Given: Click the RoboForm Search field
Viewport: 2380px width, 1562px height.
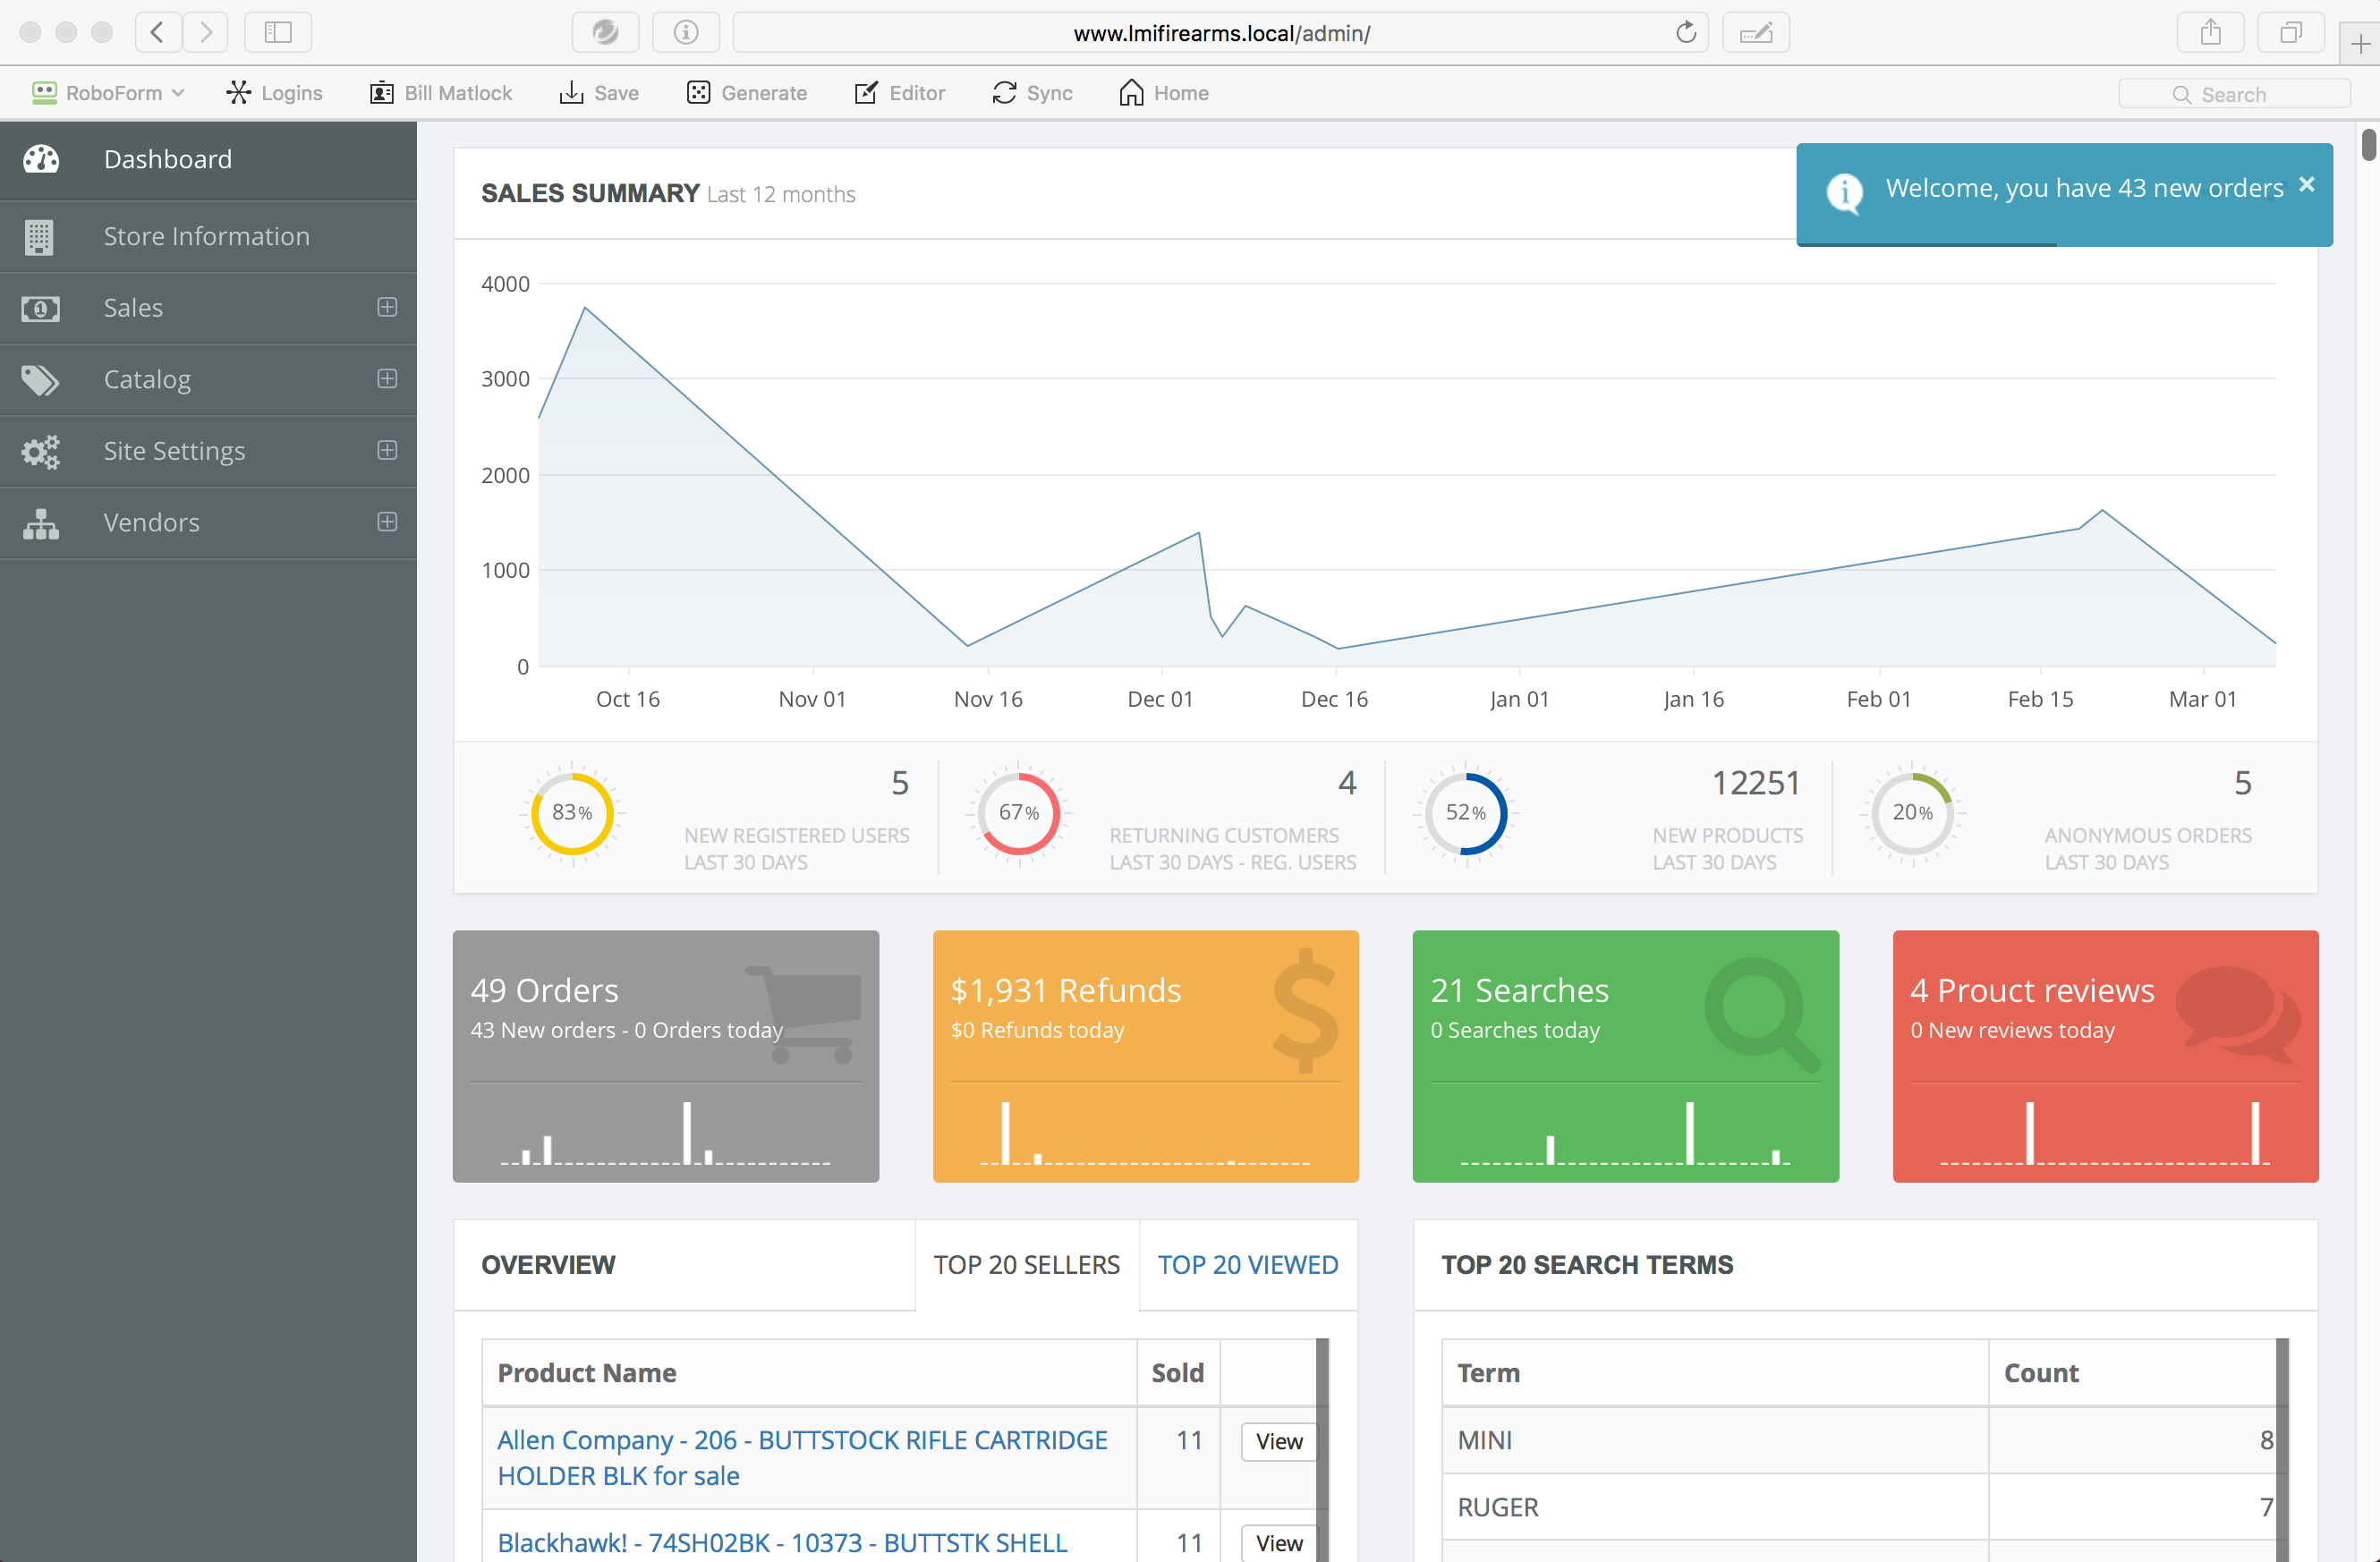Looking at the screenshot, I should [2234, 94].
